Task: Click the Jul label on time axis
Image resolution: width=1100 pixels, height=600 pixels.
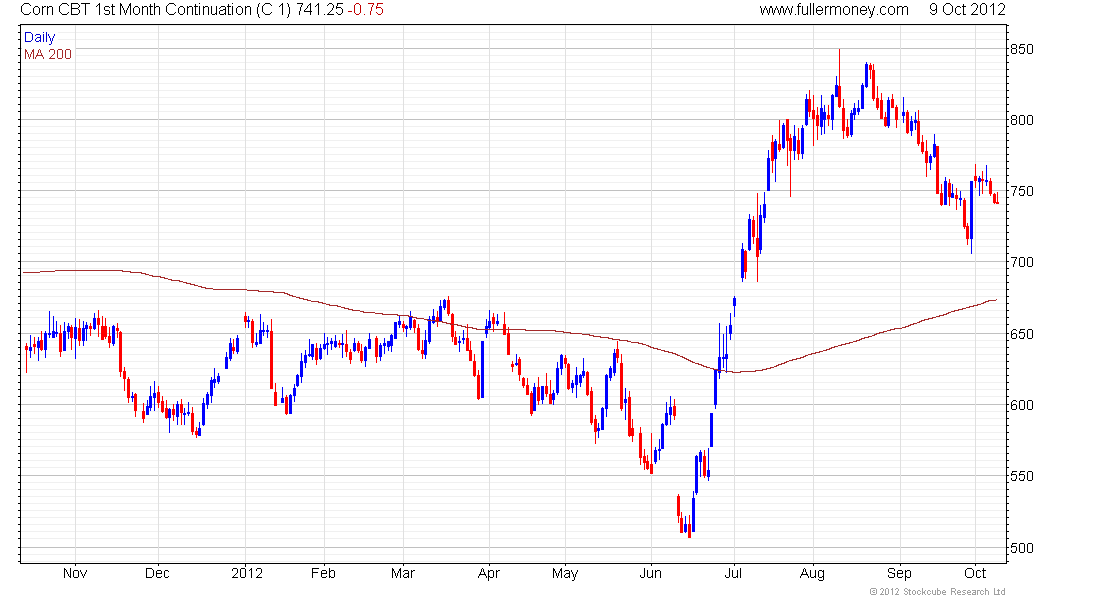Action: coord(733,573)
